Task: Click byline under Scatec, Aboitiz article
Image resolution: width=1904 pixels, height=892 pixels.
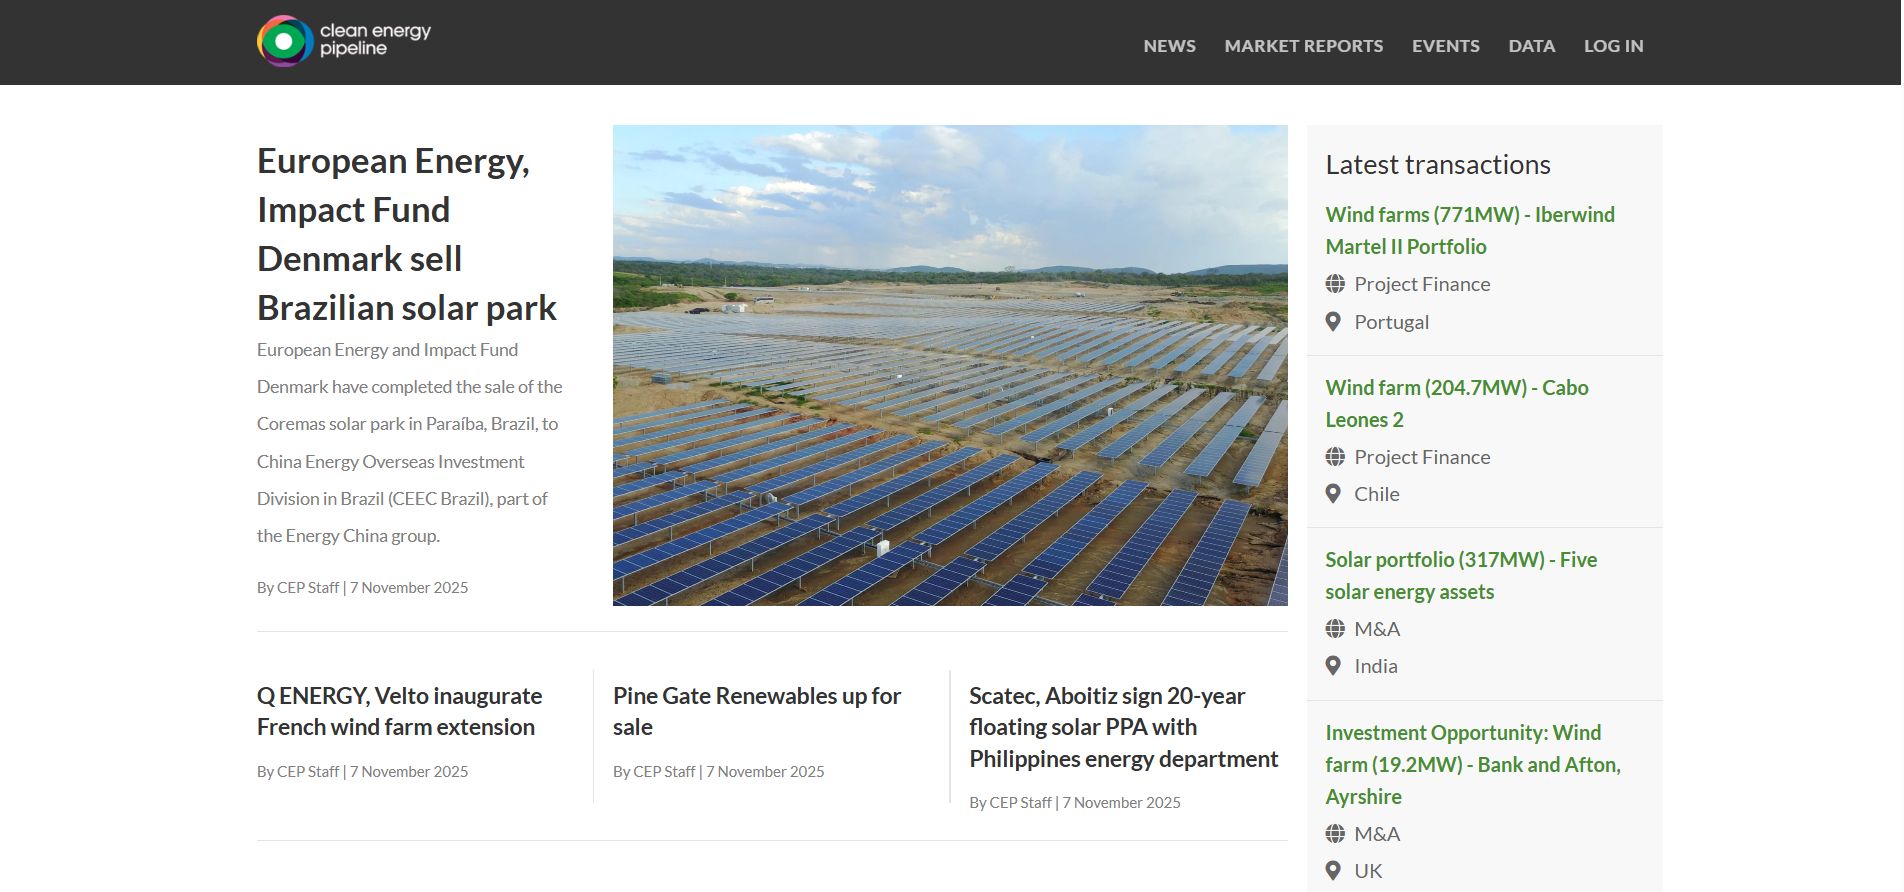Action: coord(1074,803)
